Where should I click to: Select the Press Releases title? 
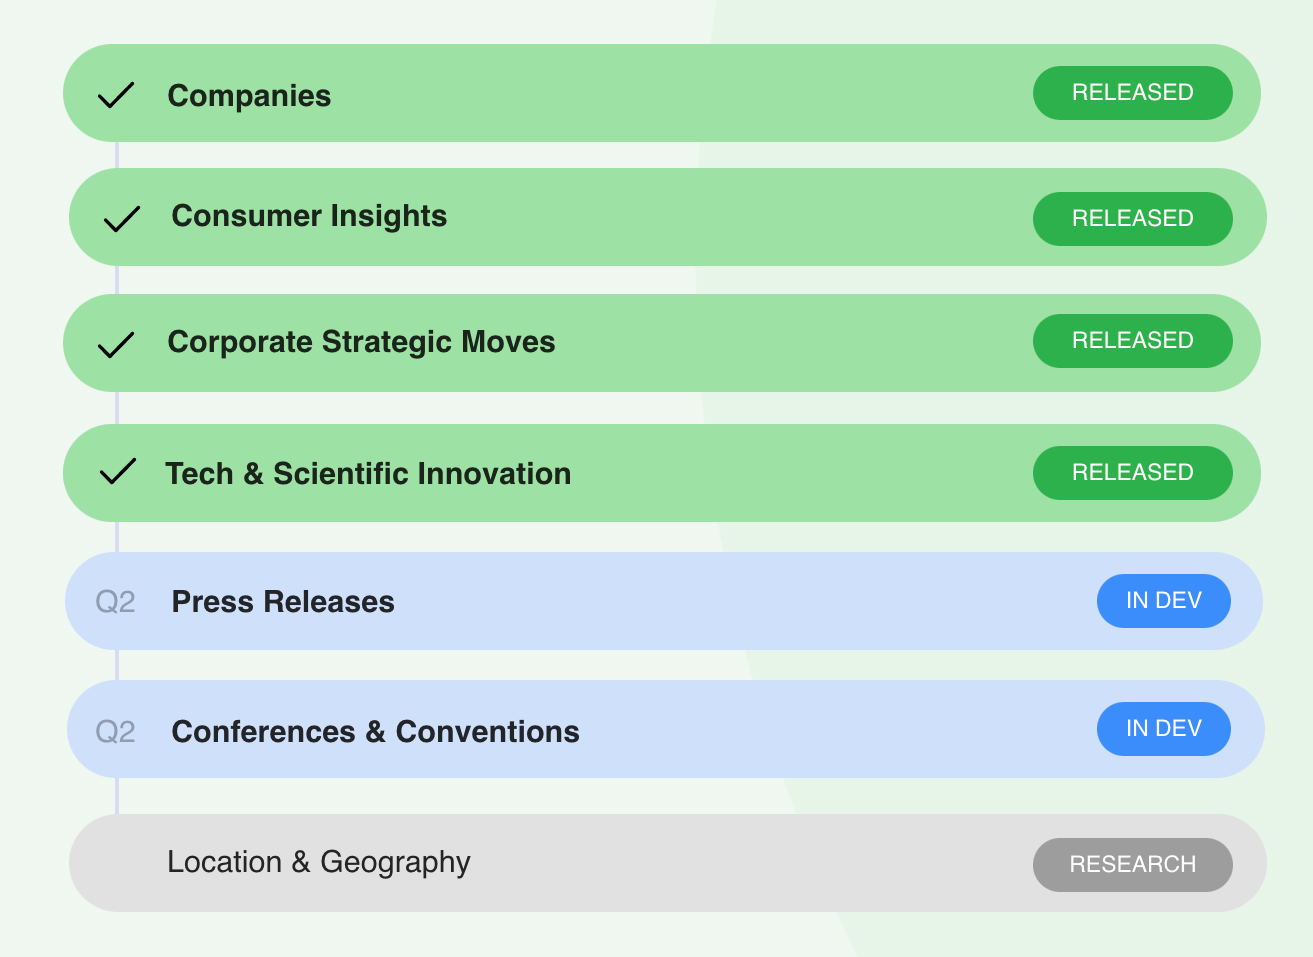283,602
